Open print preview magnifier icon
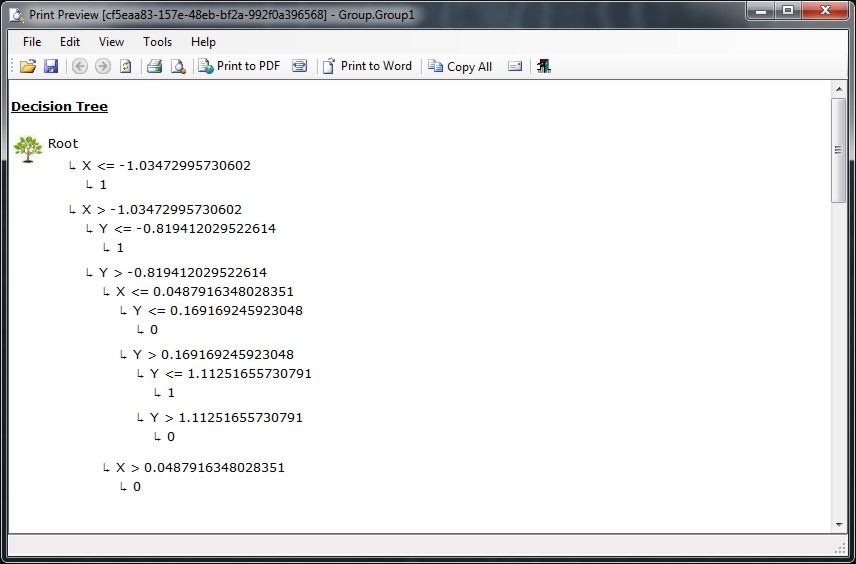 tap(178, 67)
